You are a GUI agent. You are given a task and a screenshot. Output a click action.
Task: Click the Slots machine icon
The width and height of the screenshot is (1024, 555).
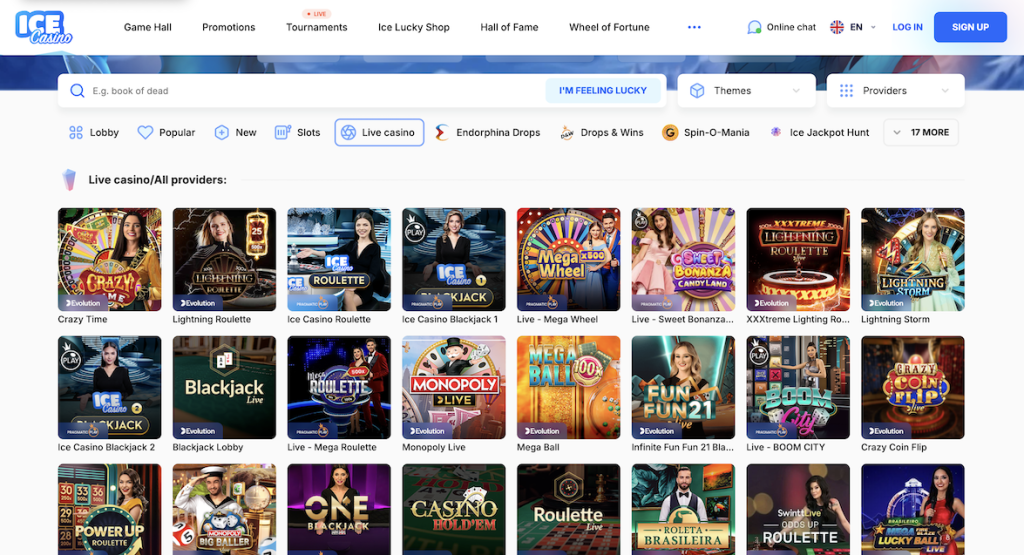pos(283,133)
